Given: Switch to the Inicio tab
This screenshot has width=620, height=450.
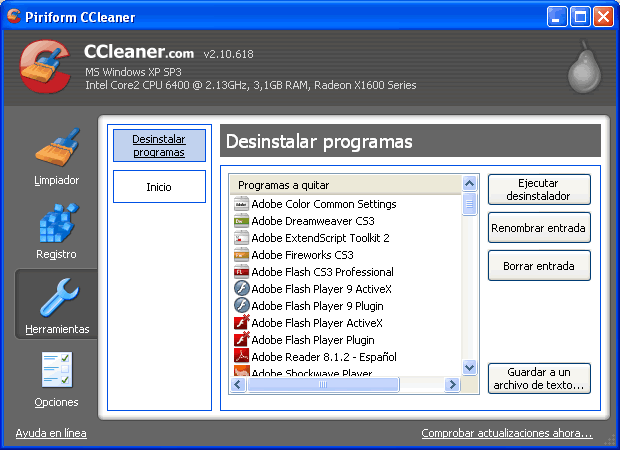Looking at the screenshot, I should tap(159, 187).
